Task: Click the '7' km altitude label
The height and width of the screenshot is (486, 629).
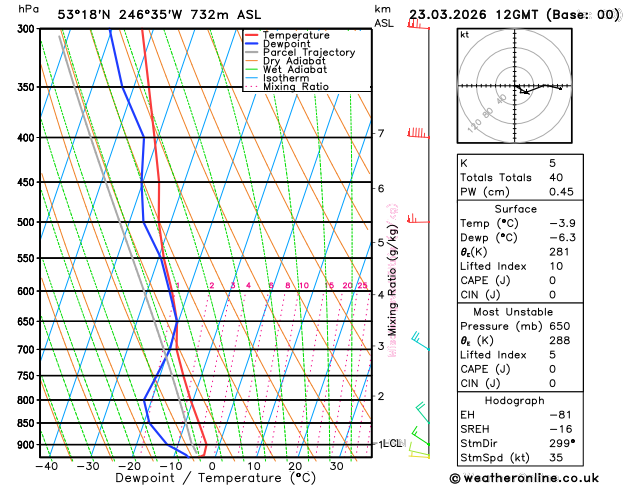Action: coord(381,133)
